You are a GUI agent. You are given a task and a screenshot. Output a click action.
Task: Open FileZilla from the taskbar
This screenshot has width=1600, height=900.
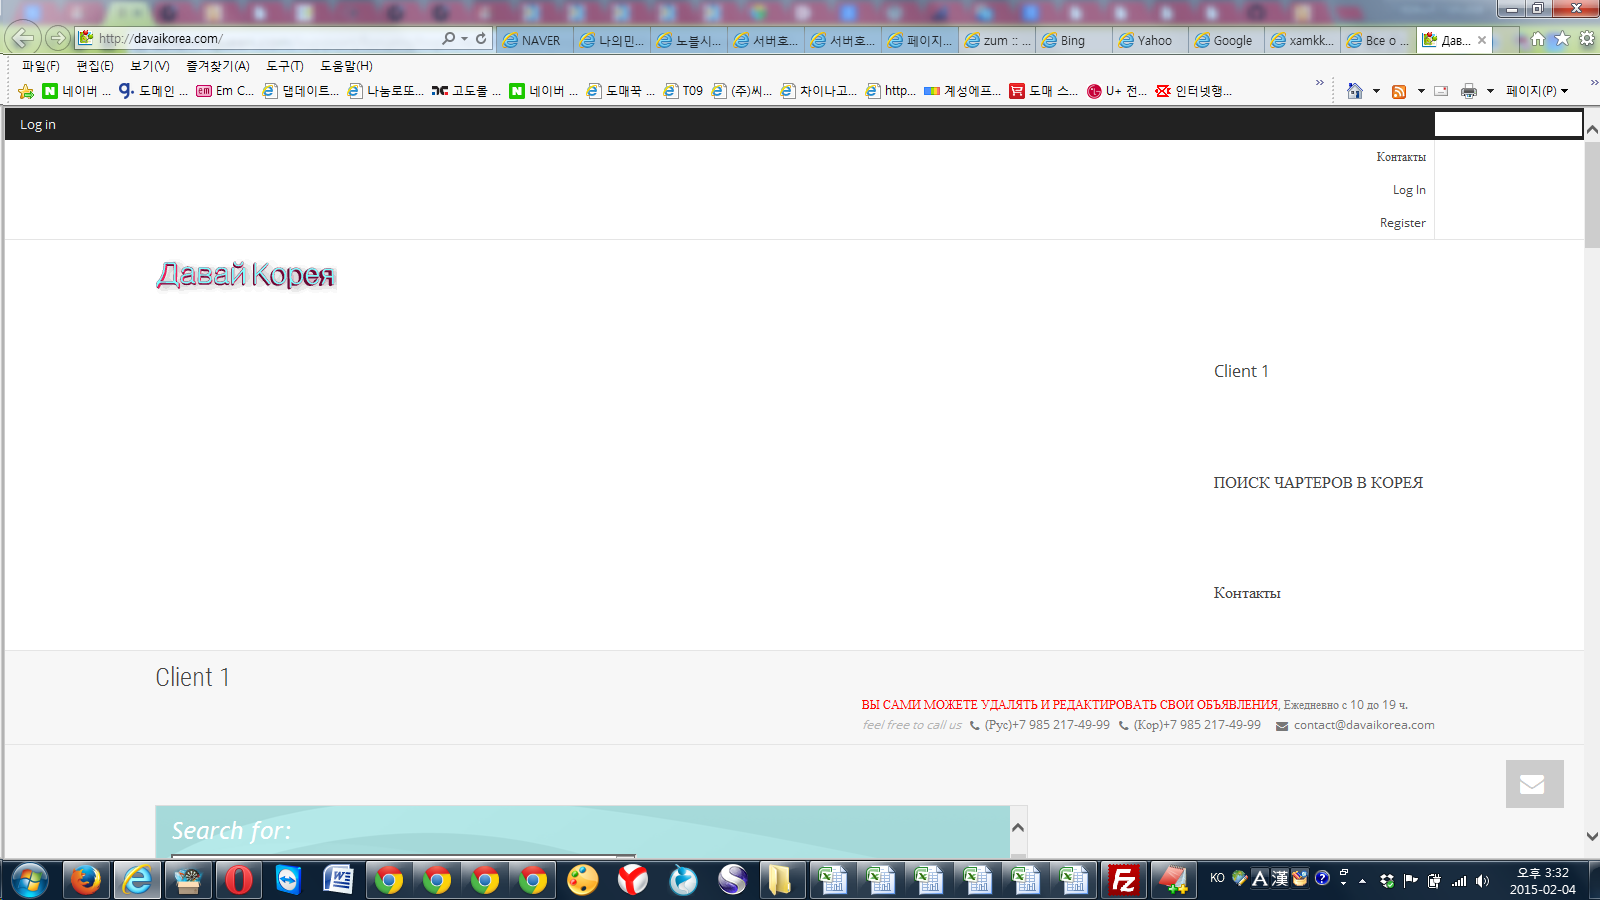1123,880
